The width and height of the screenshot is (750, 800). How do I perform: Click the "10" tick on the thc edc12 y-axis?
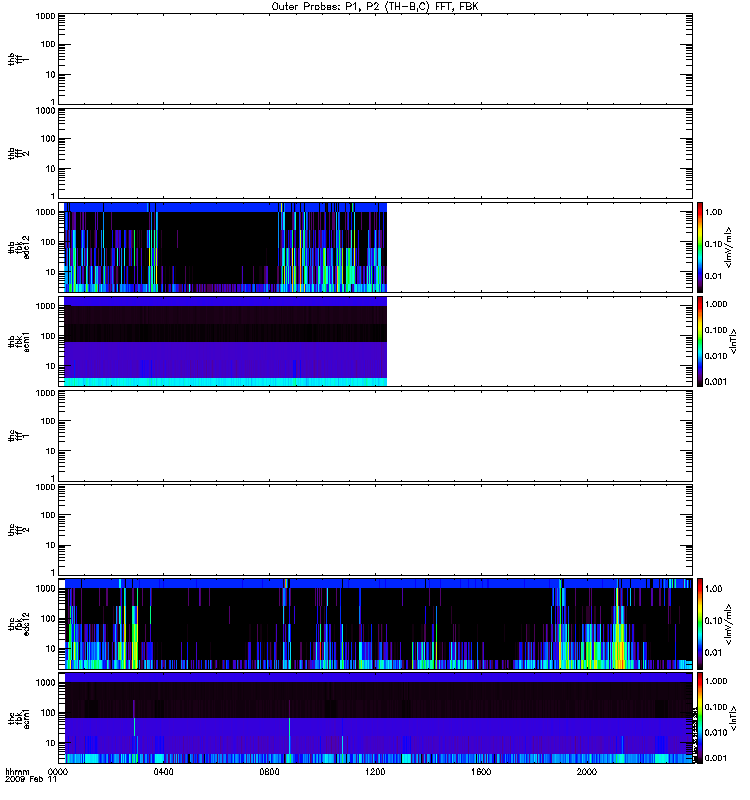tap(51, 649)
